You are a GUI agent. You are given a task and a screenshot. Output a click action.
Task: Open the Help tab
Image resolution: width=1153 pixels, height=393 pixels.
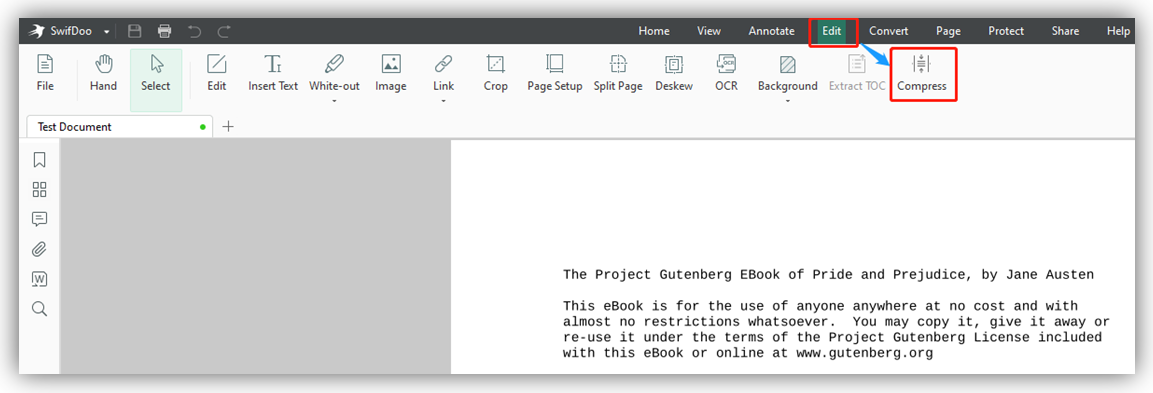(1118, 31)
